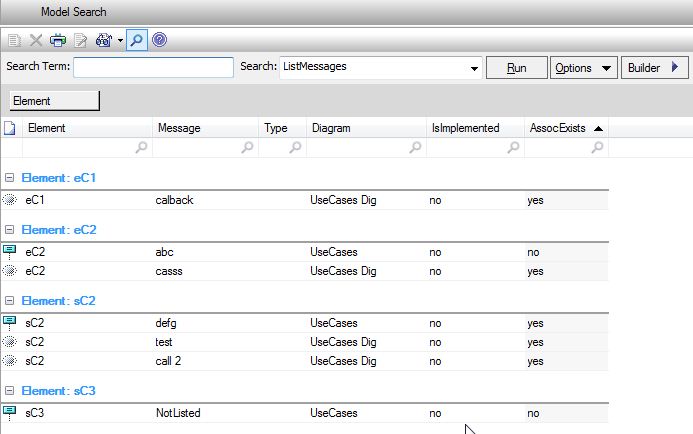The height and width of the screenshot is (434, 693).
Task: Open the Options dropdown button
Action: pyautogui.click(x=583, y=68)
